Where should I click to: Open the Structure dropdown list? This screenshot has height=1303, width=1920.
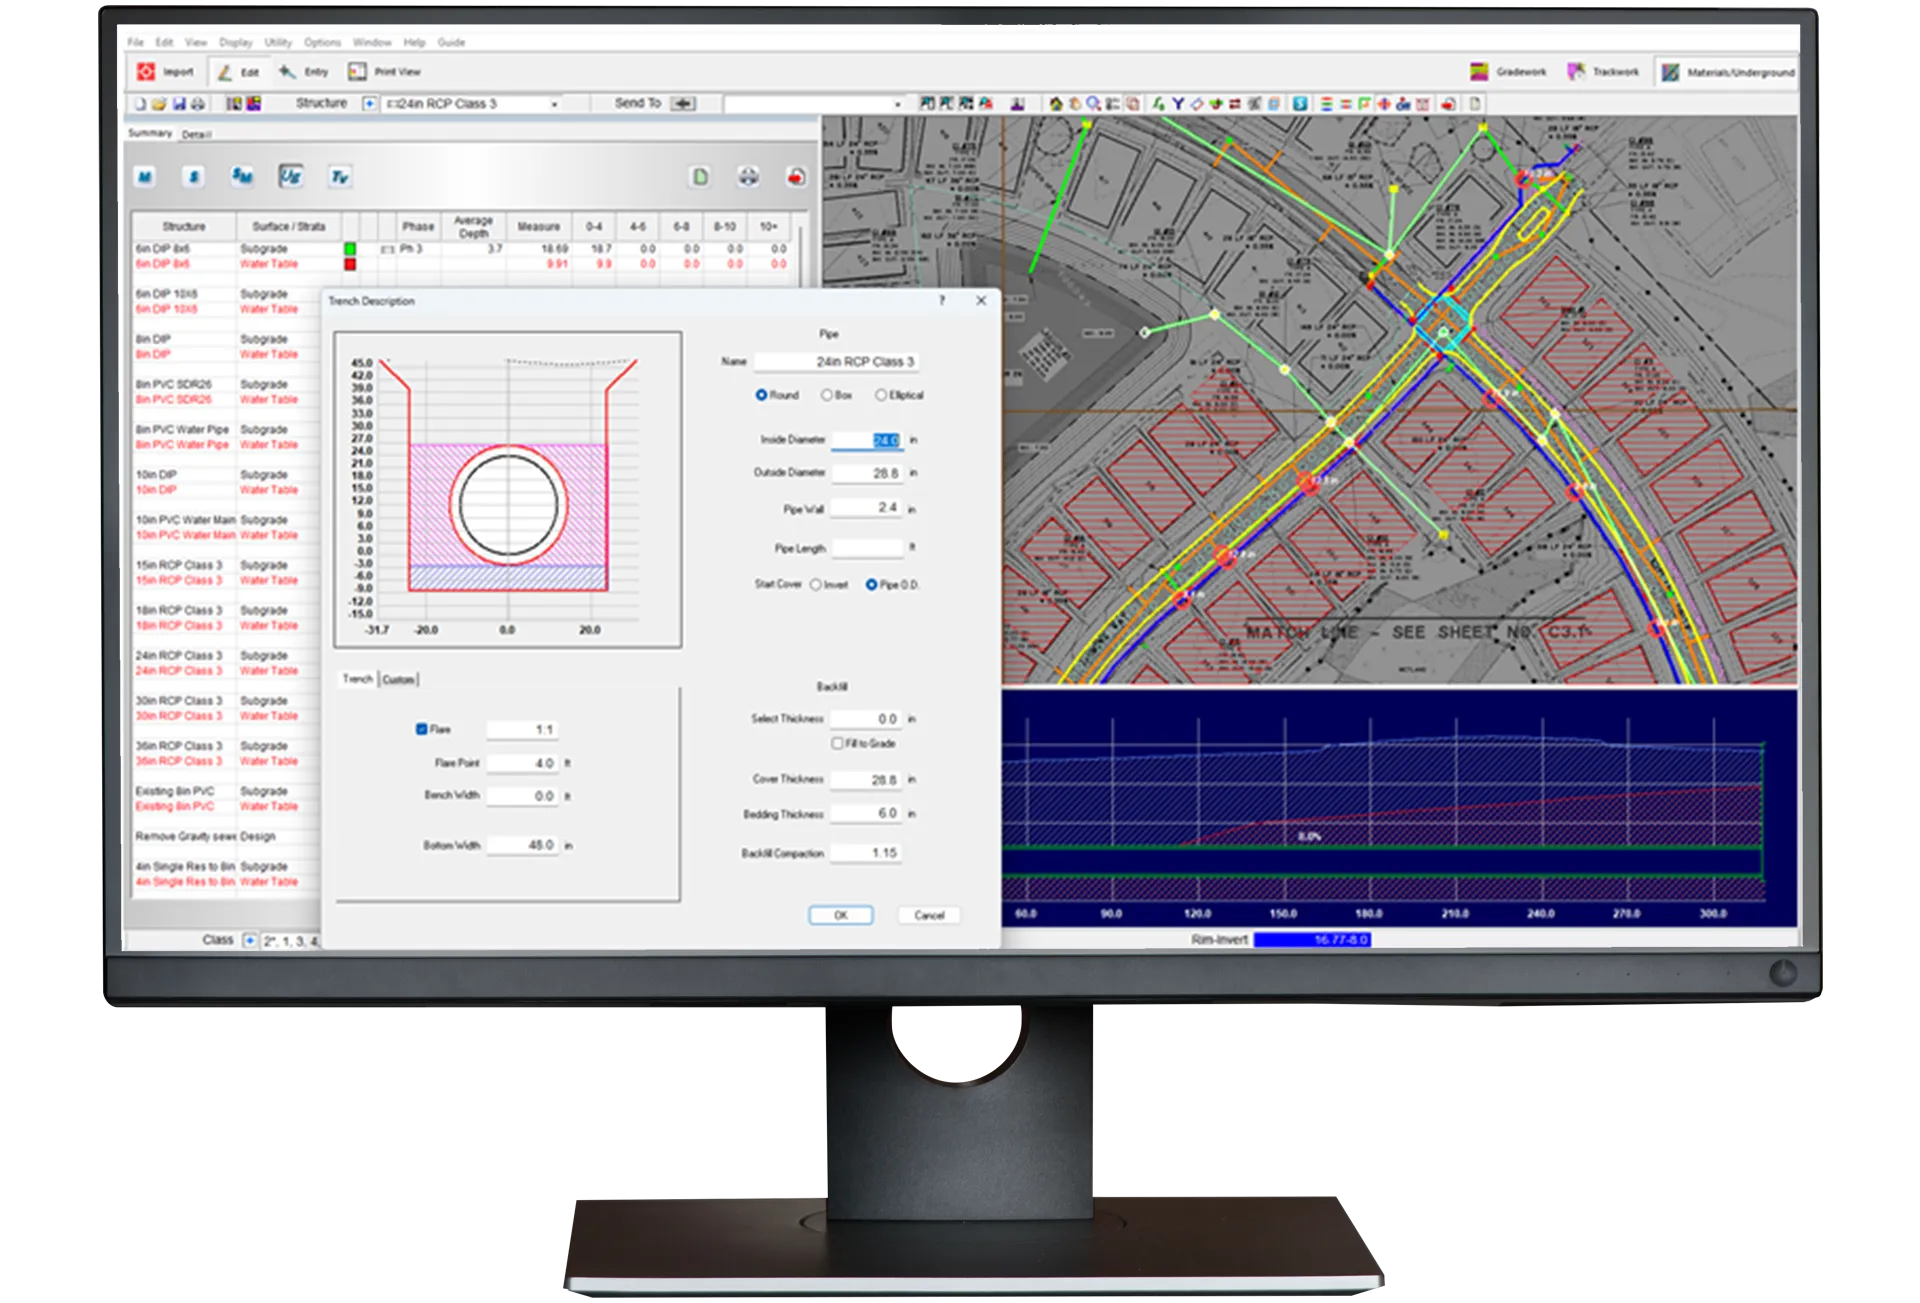point(554,104)
